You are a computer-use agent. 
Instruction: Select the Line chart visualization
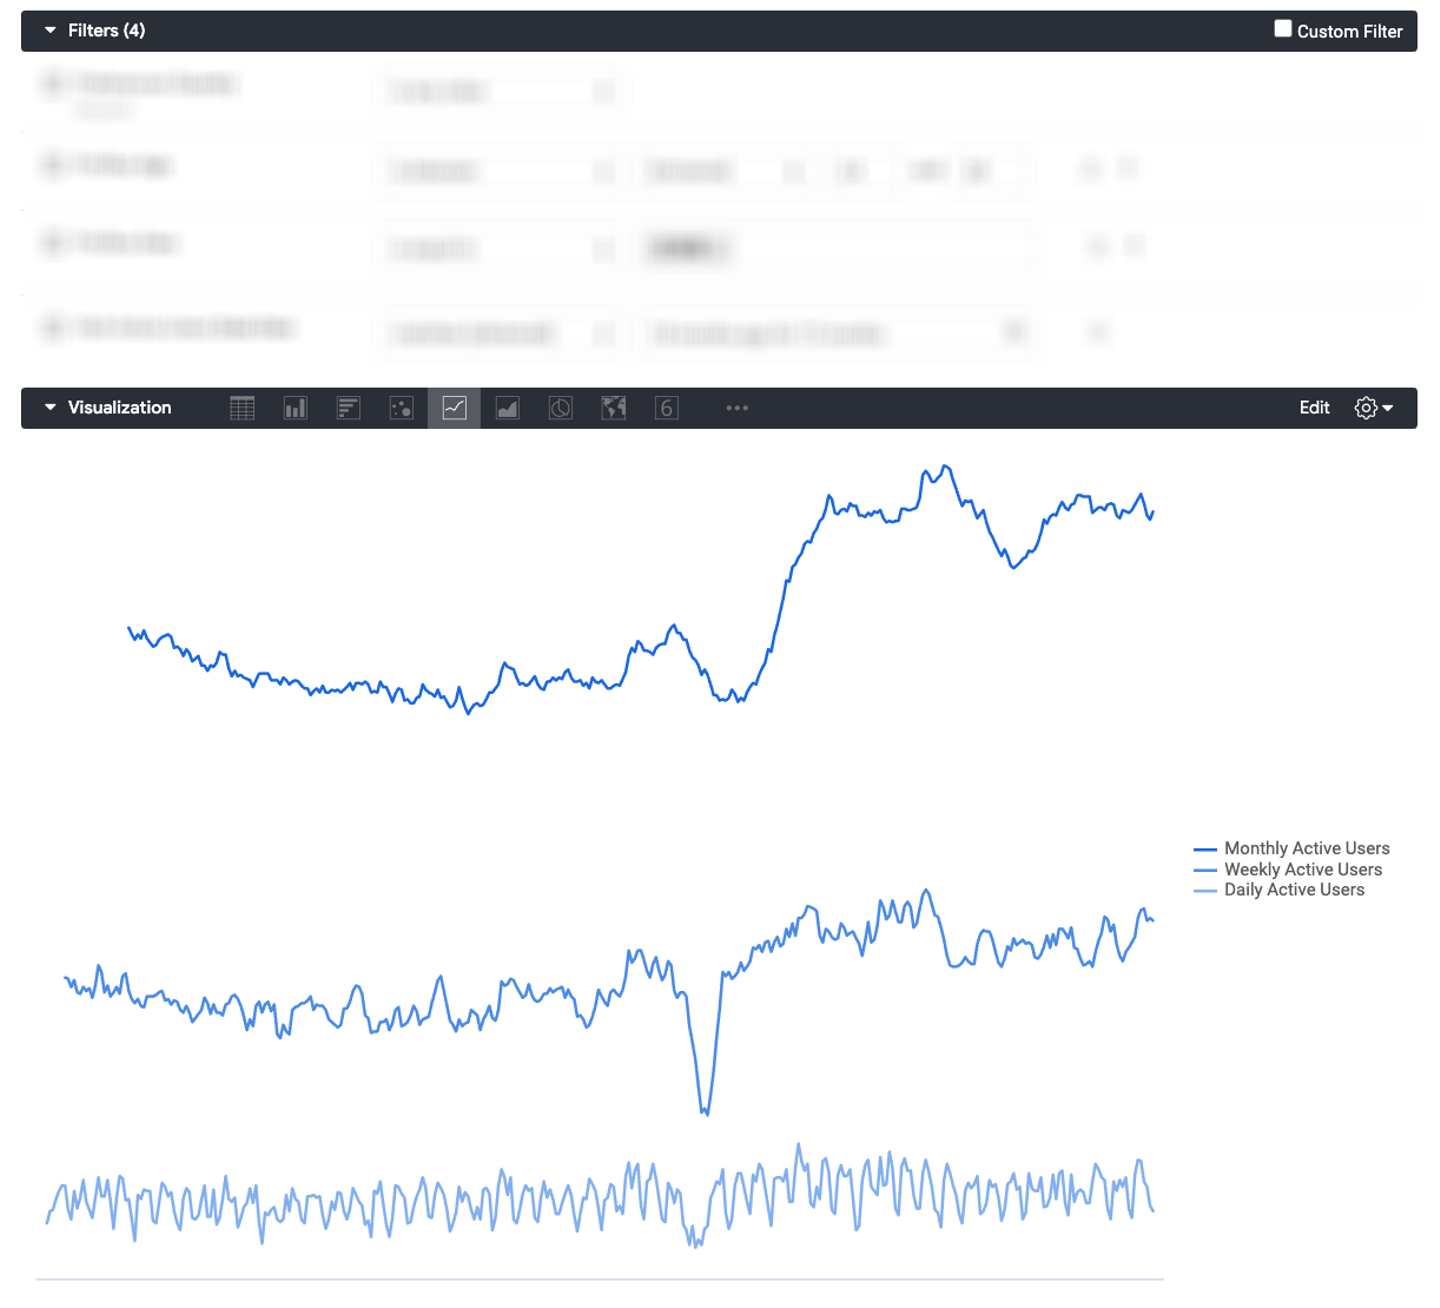pos(454,408)
